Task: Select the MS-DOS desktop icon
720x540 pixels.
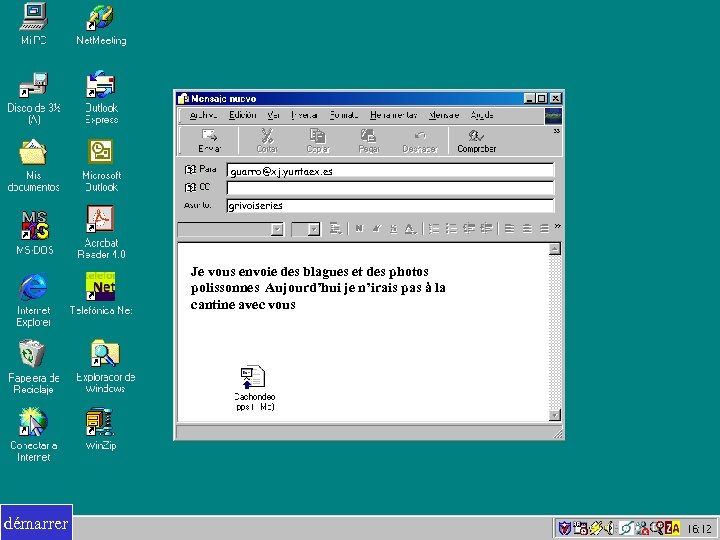Action: tap(34, 233)
